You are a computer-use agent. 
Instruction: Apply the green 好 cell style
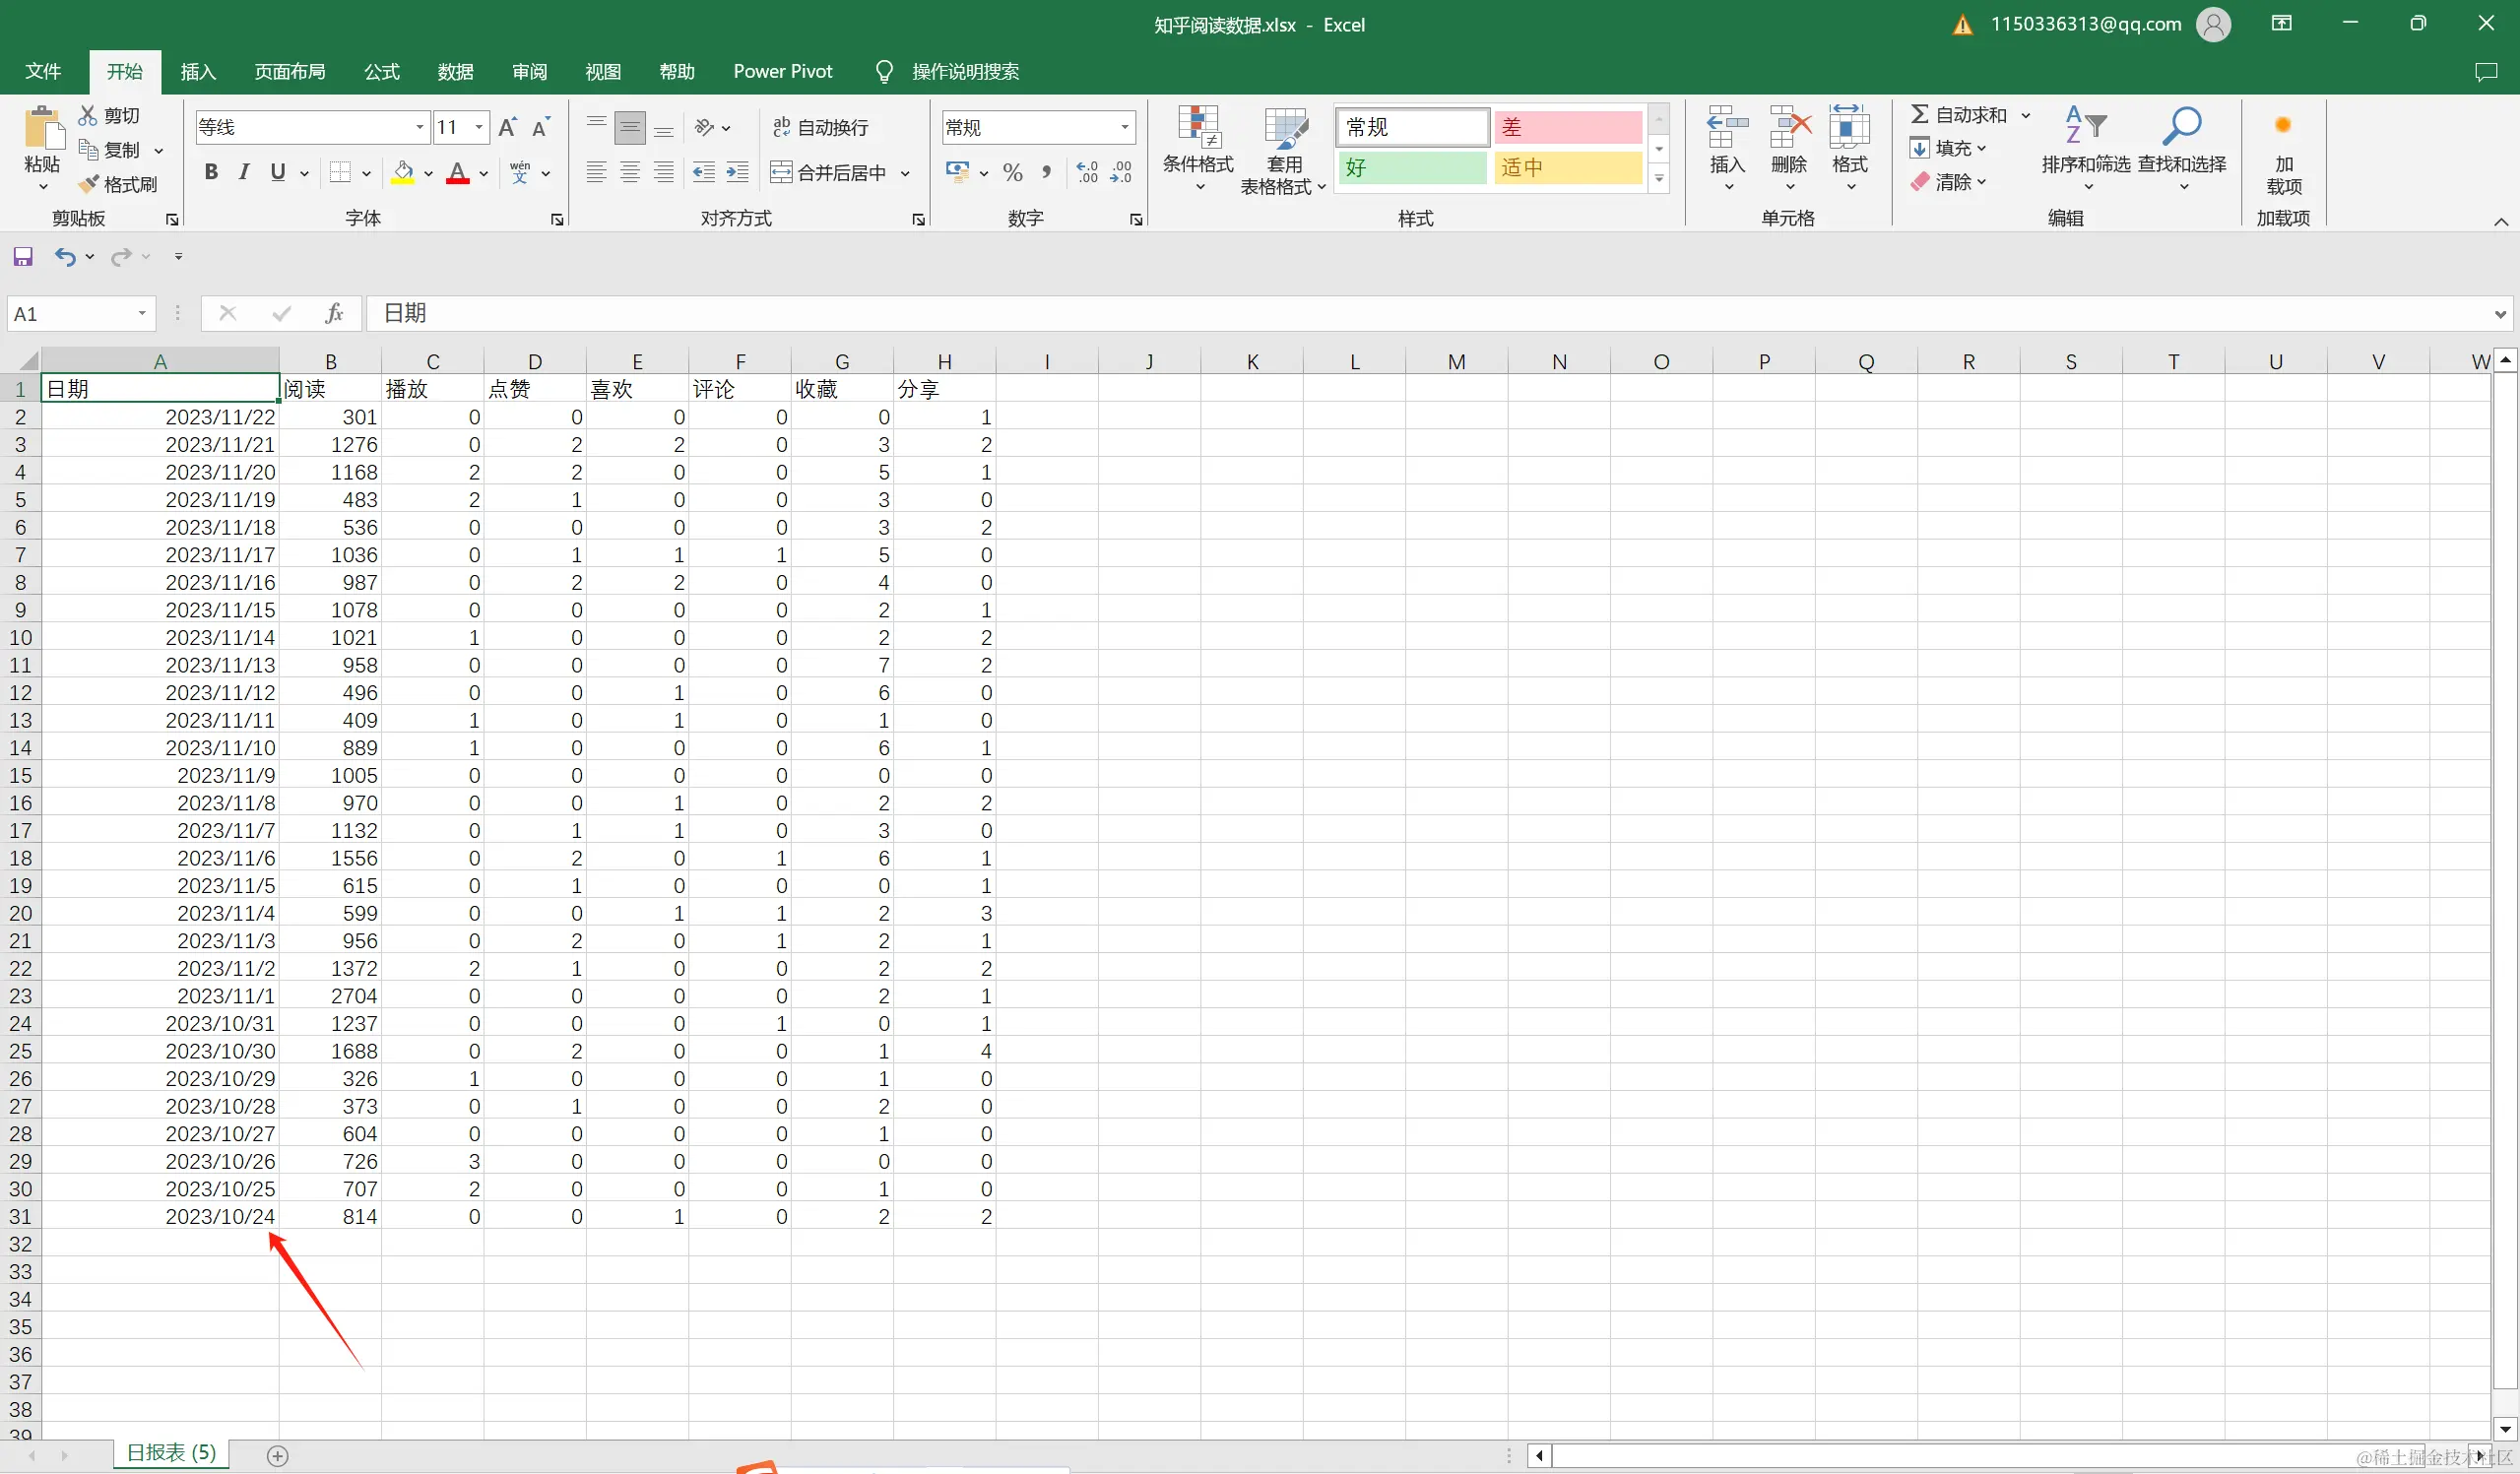click(x=1412, y=168)
